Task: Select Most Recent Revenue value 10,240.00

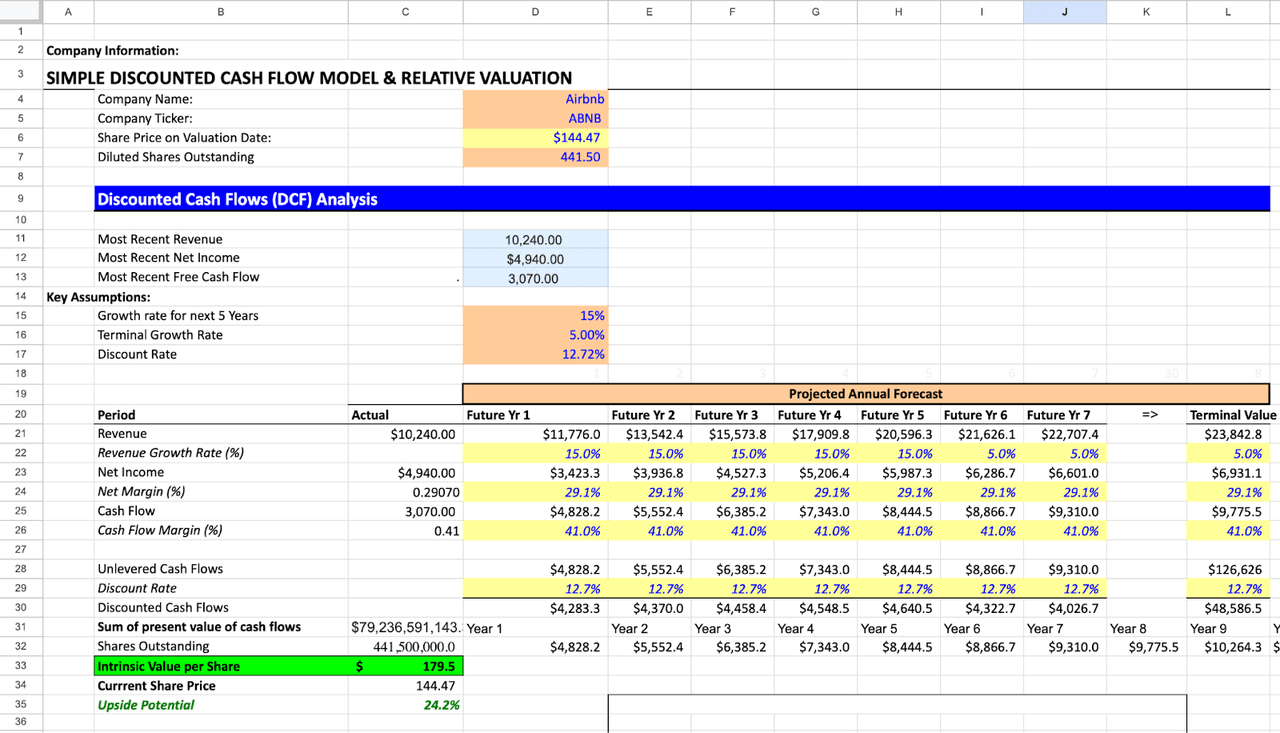Action: tap(535, 240)
